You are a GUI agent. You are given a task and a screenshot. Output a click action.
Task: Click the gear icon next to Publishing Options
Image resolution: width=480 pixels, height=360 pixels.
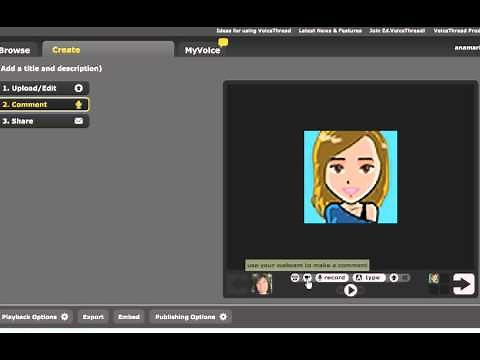click(x=223, y=317)
